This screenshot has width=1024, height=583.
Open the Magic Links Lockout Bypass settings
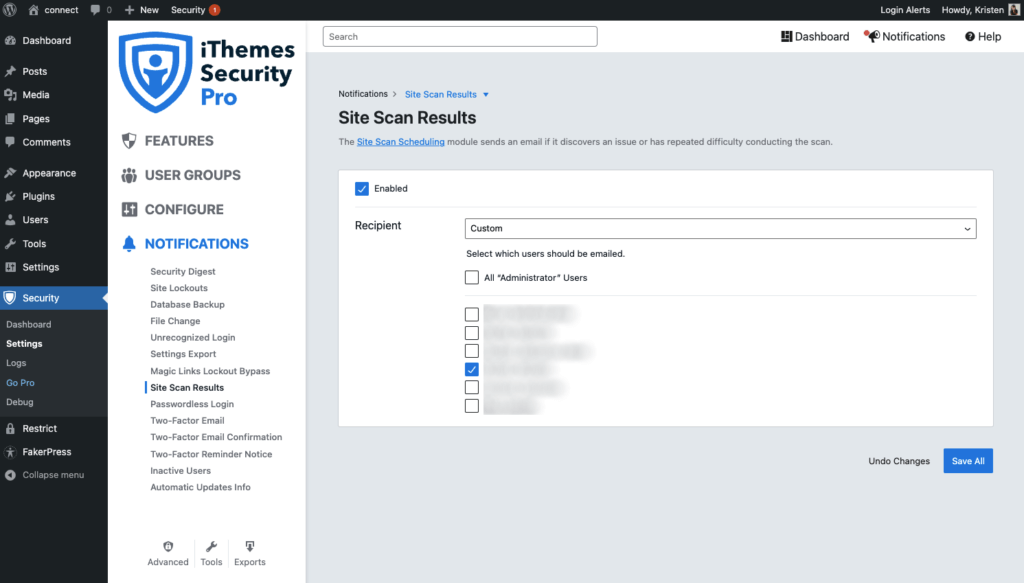point(210,371)
